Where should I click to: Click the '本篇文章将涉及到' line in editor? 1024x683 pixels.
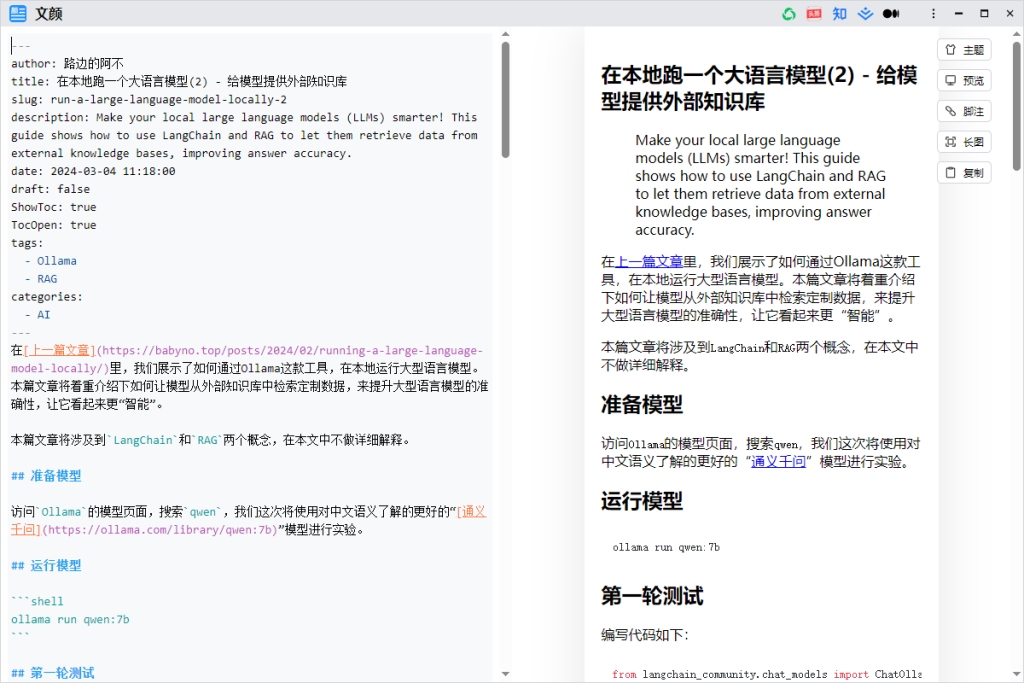pyautogui.click(x=211, y=440)
